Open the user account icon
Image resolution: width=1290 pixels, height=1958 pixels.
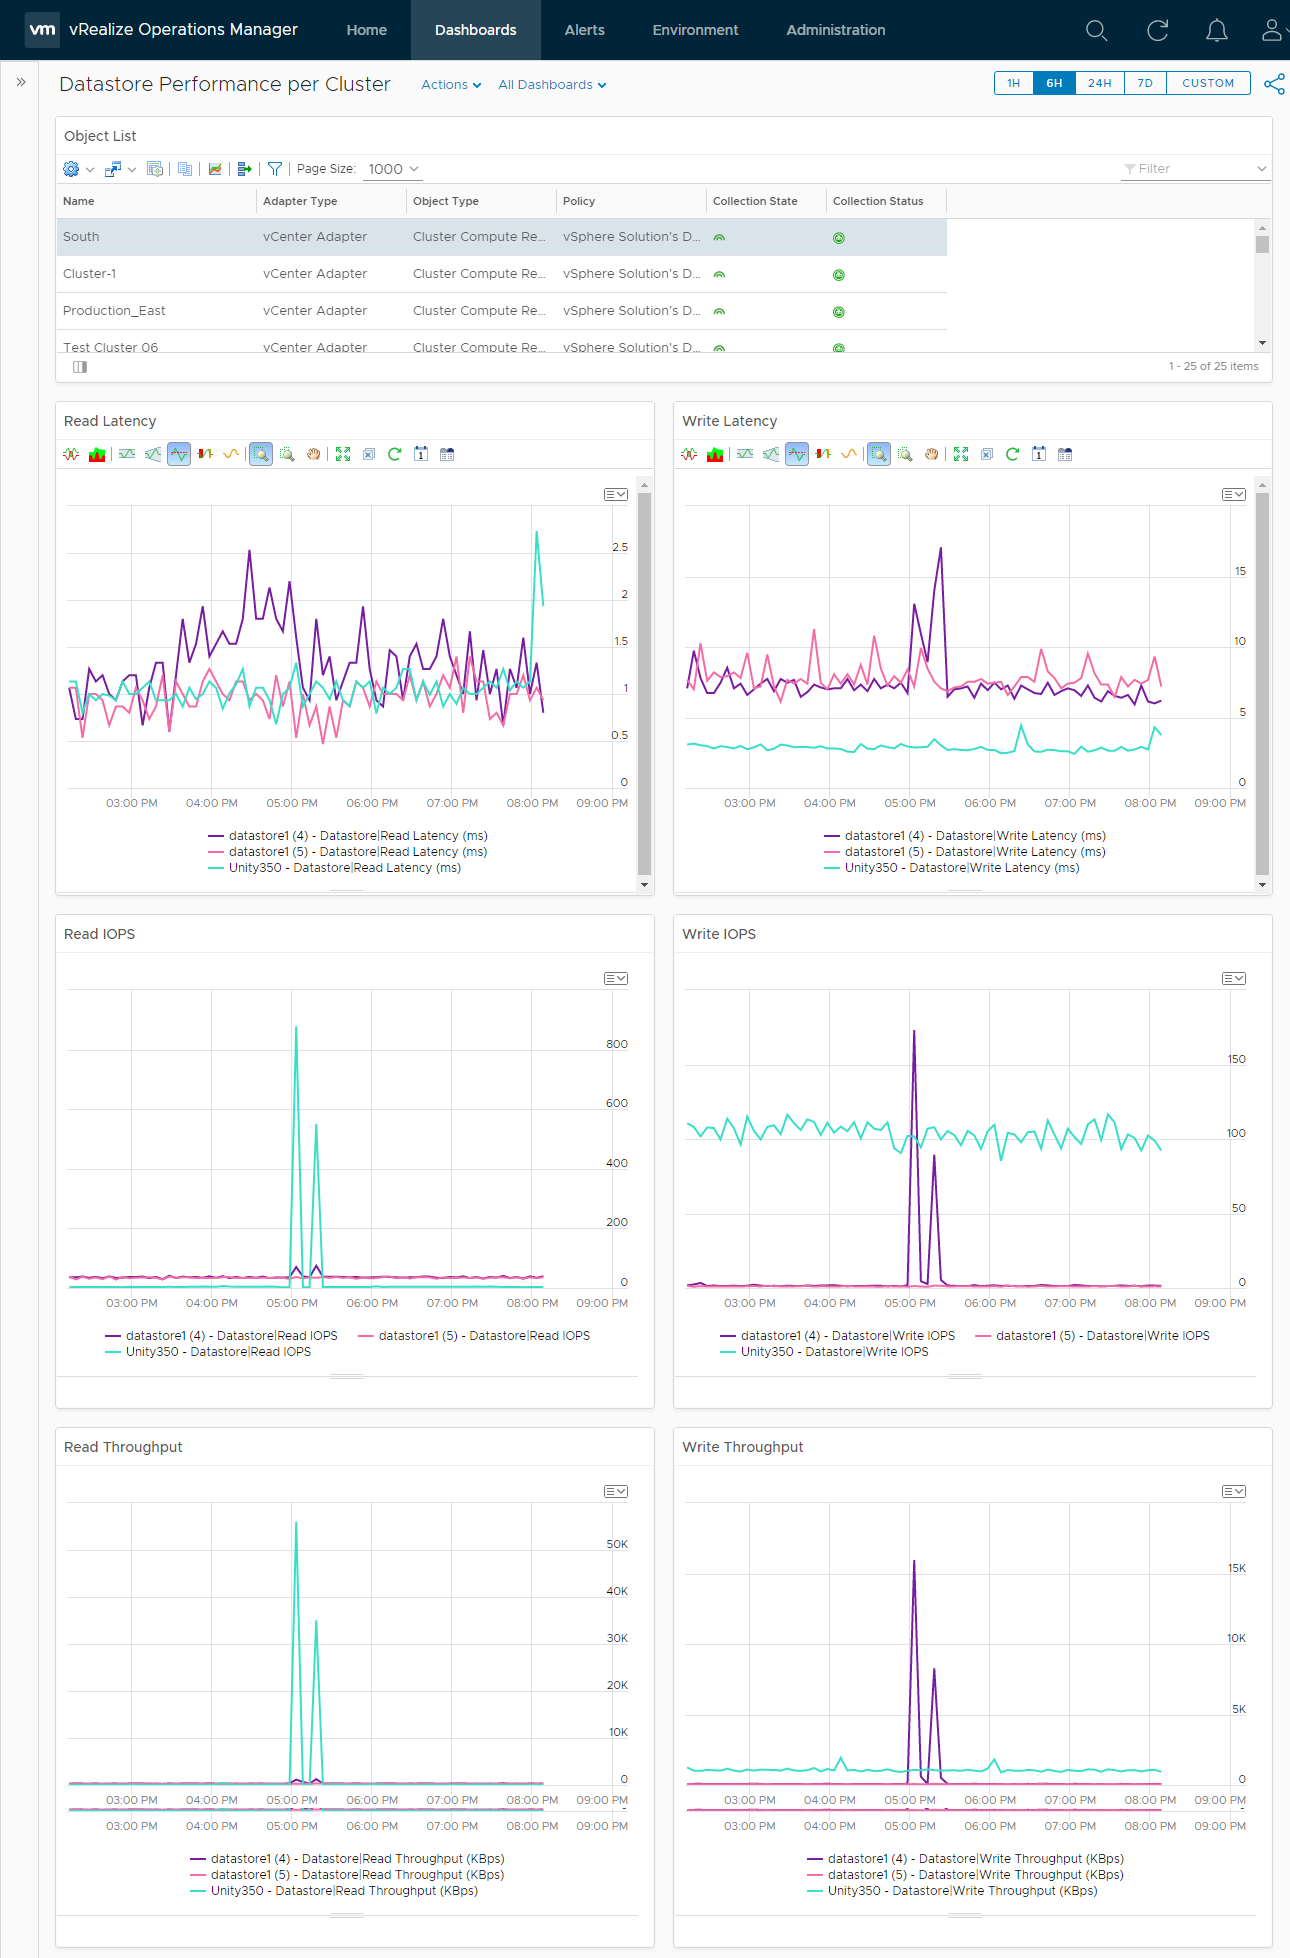(1272, 30)
